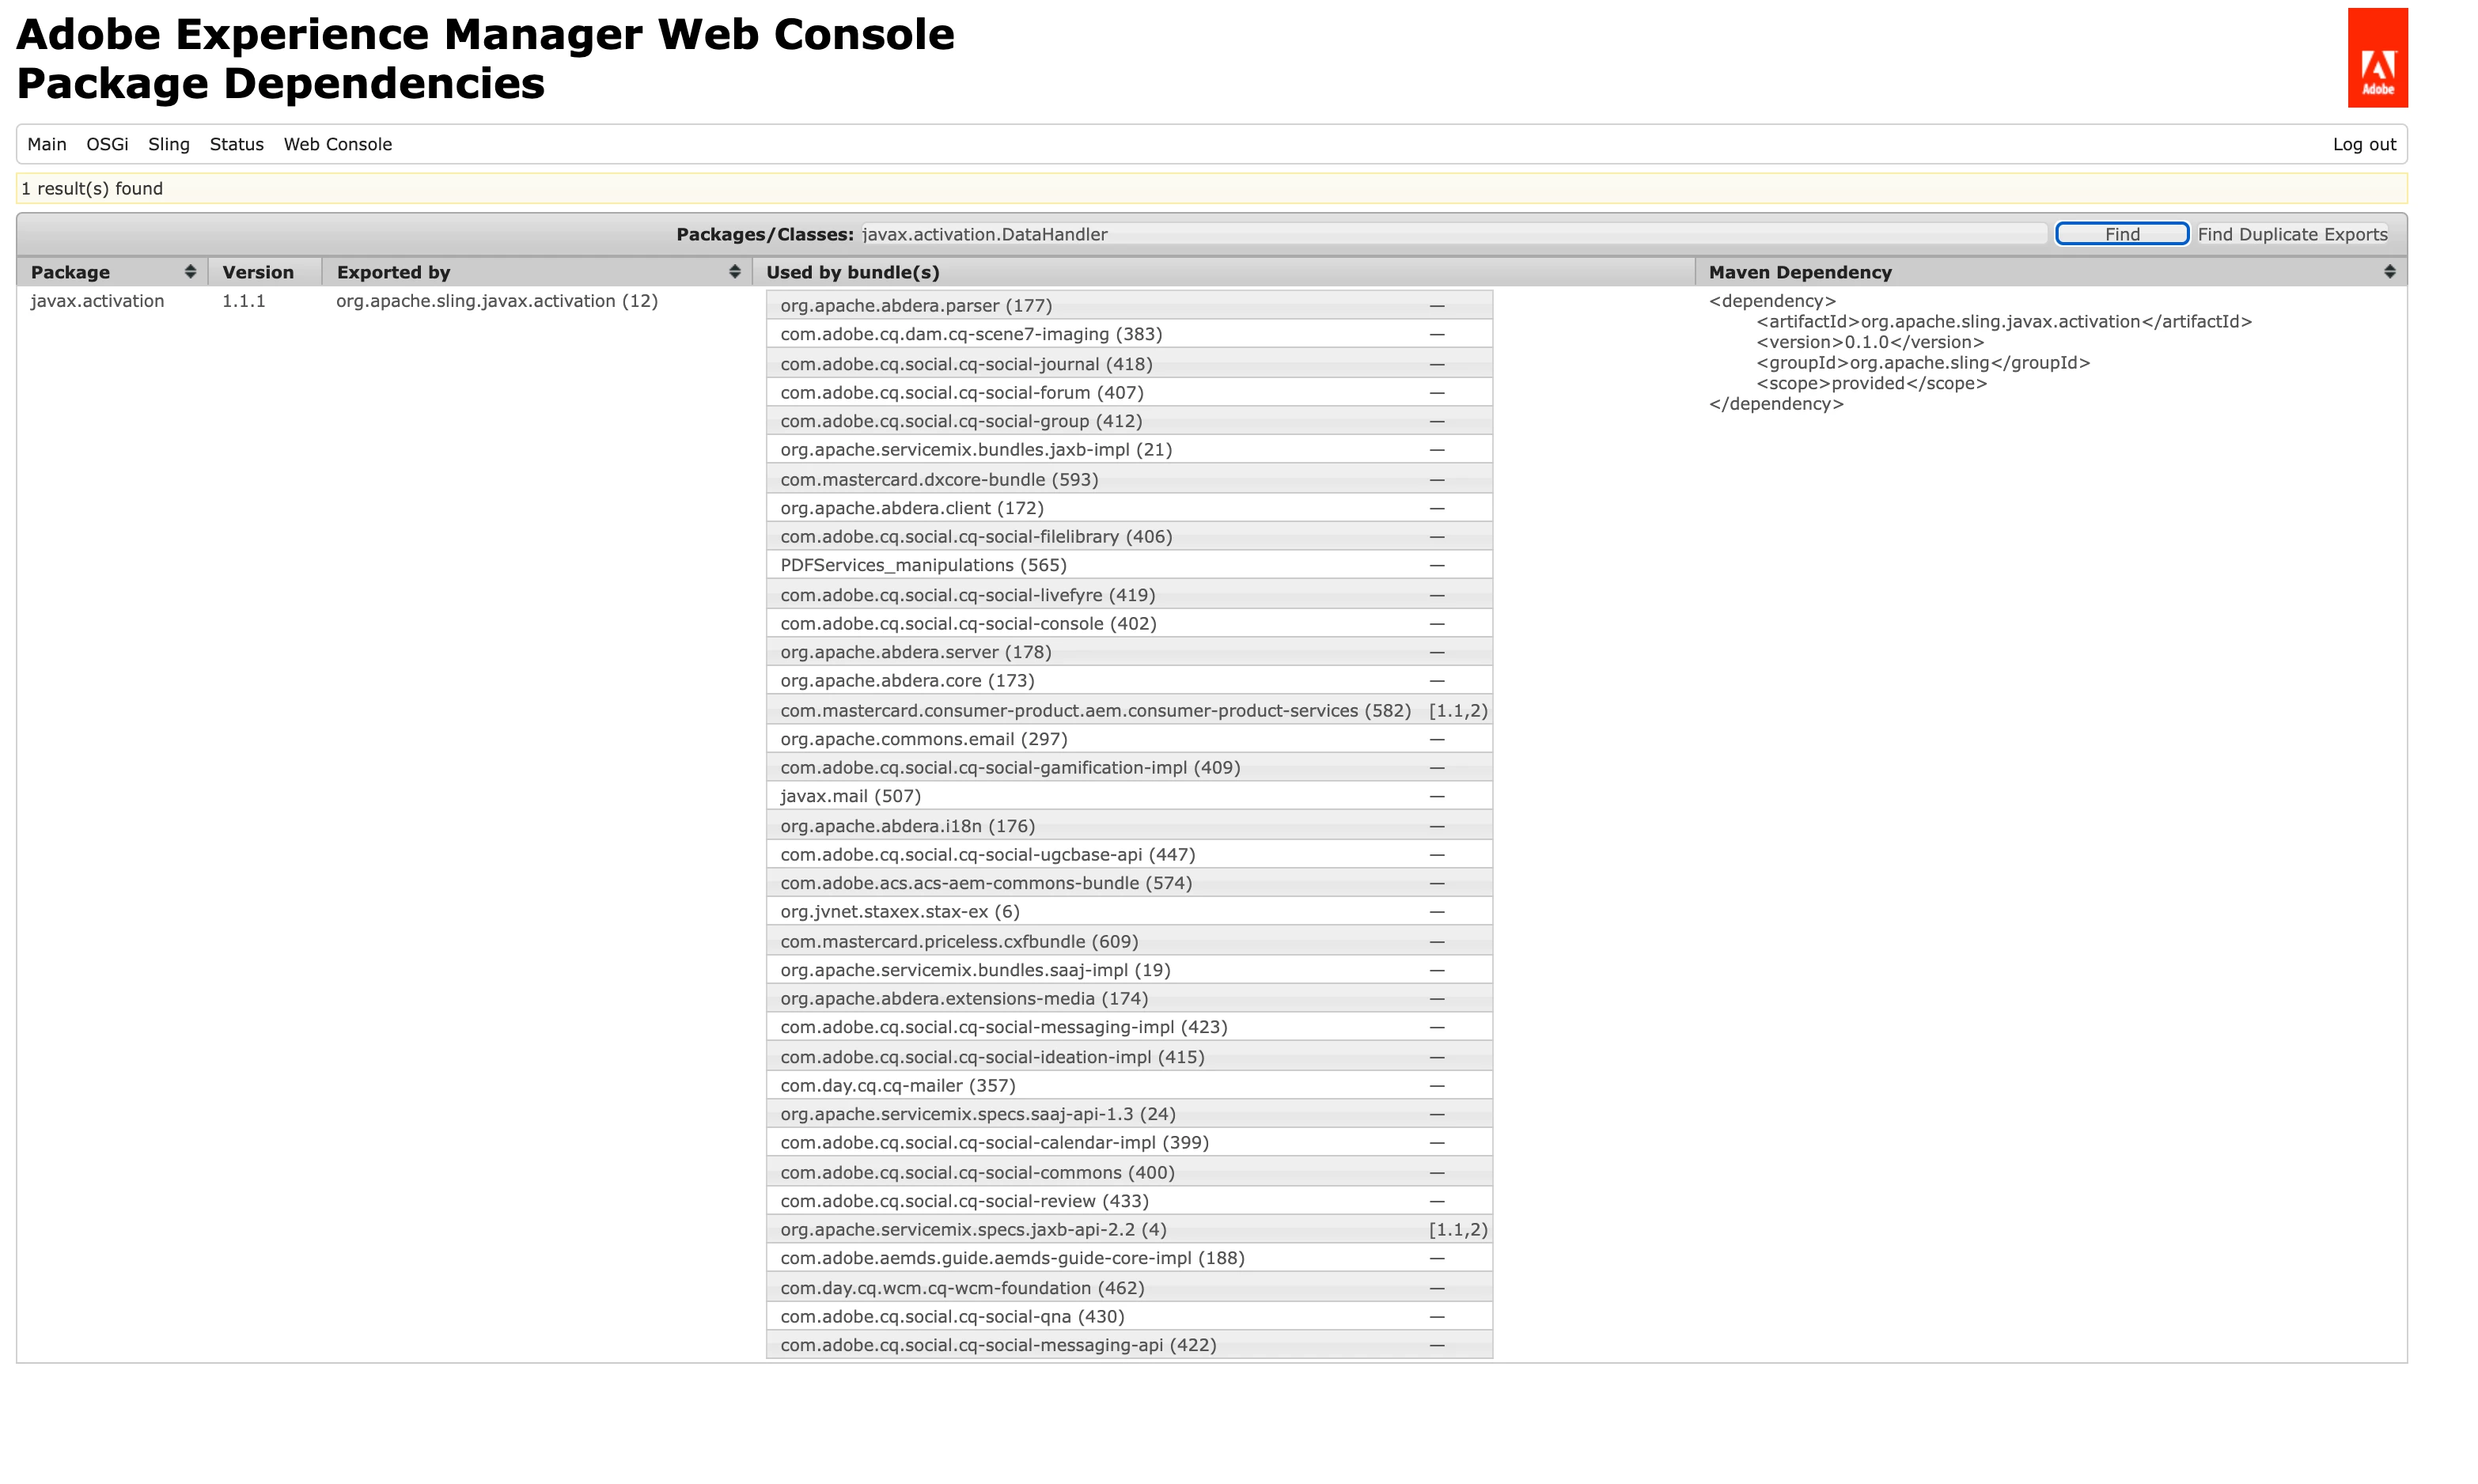The width and height of the screenshot is (2478, 1484).
Task: Open com.day.cq.cq-mailer (357) bundle link
Action: coord(897,1085)
